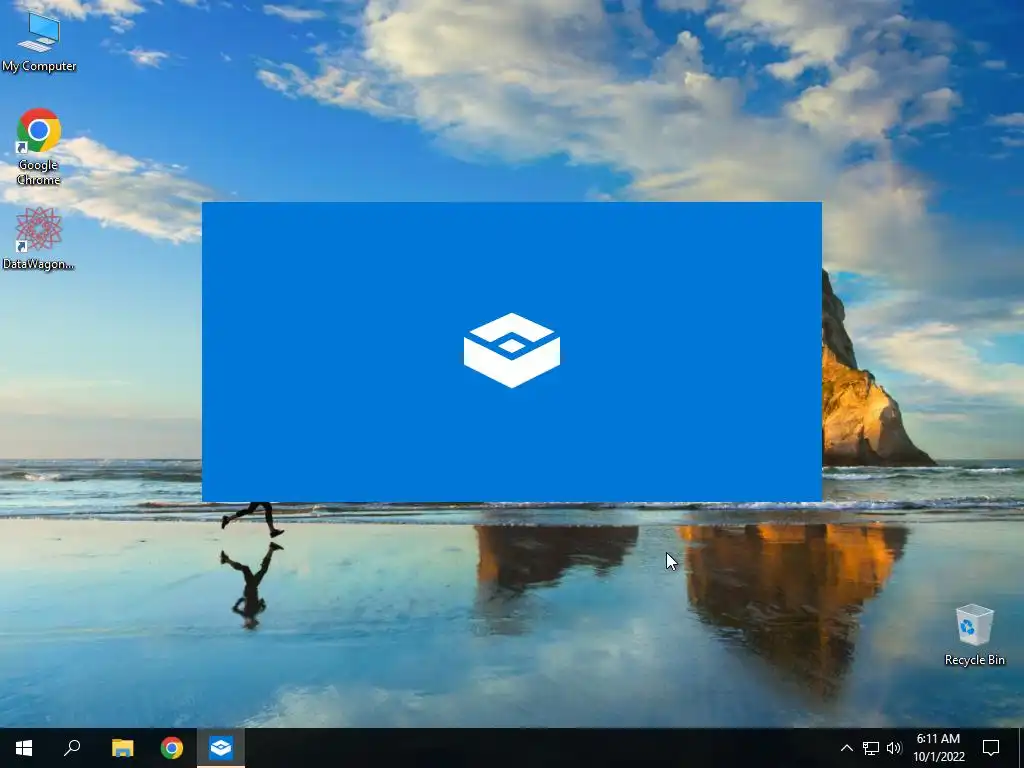This screenshot has height=768, width=1024.
Task: Open the clock showing 6:11 AM
Action: pos(938,748)
